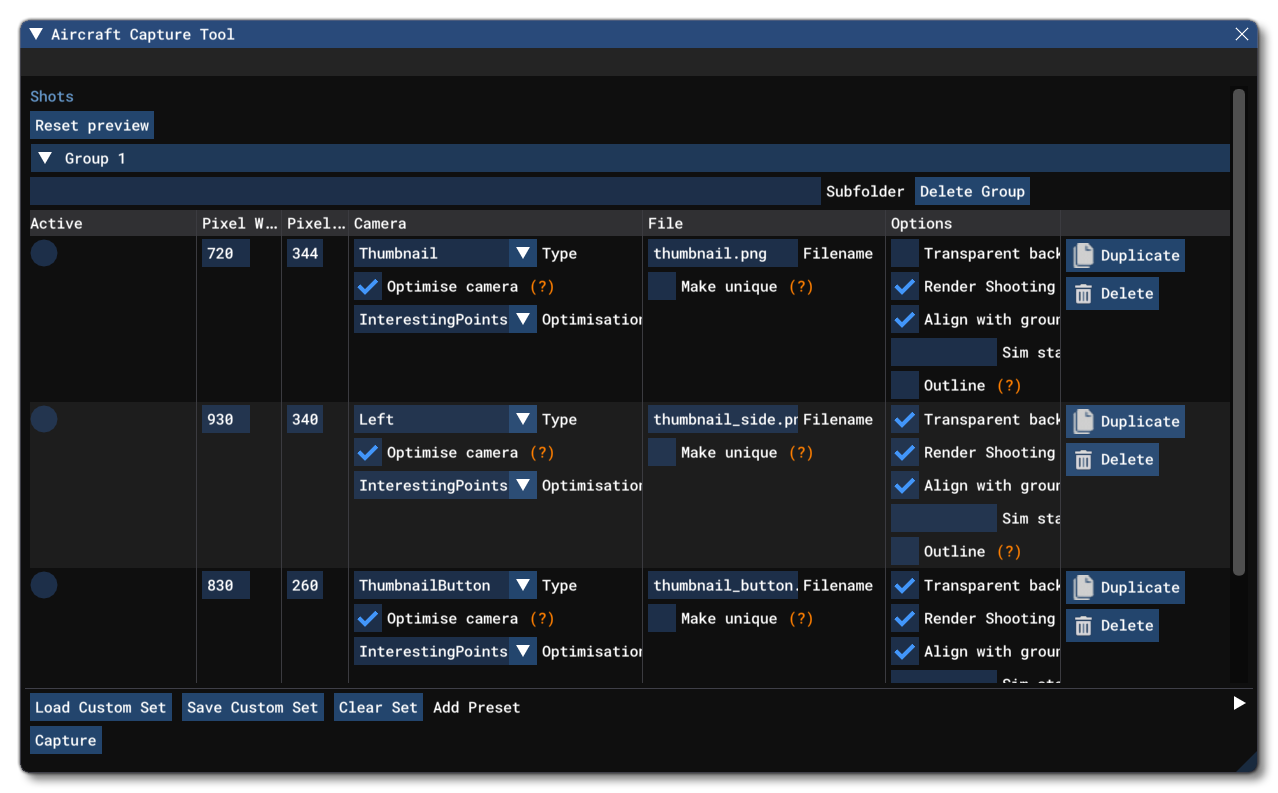The height and width of the screenshot is (793, 1278).
Task: Collapse the Group 1 section
Action: point(45,159)
